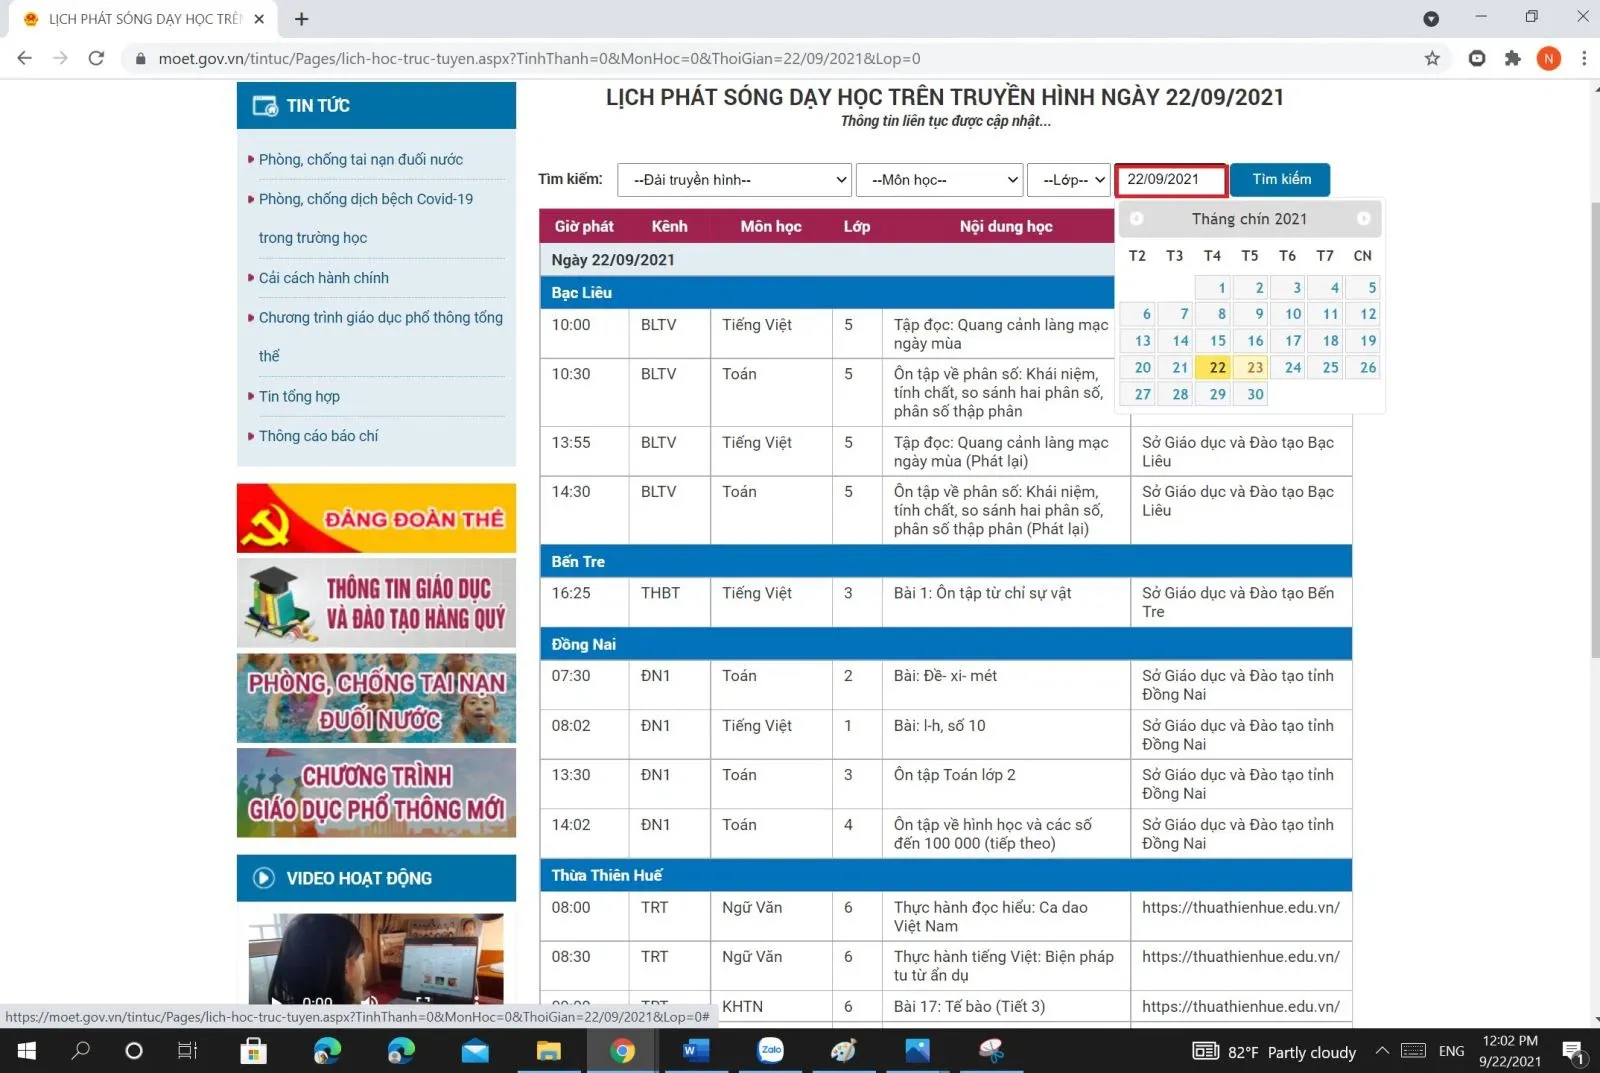Click the Bến Tre section header
This screenshot has width=1600, height=1073.
click(x=945, y=561)
